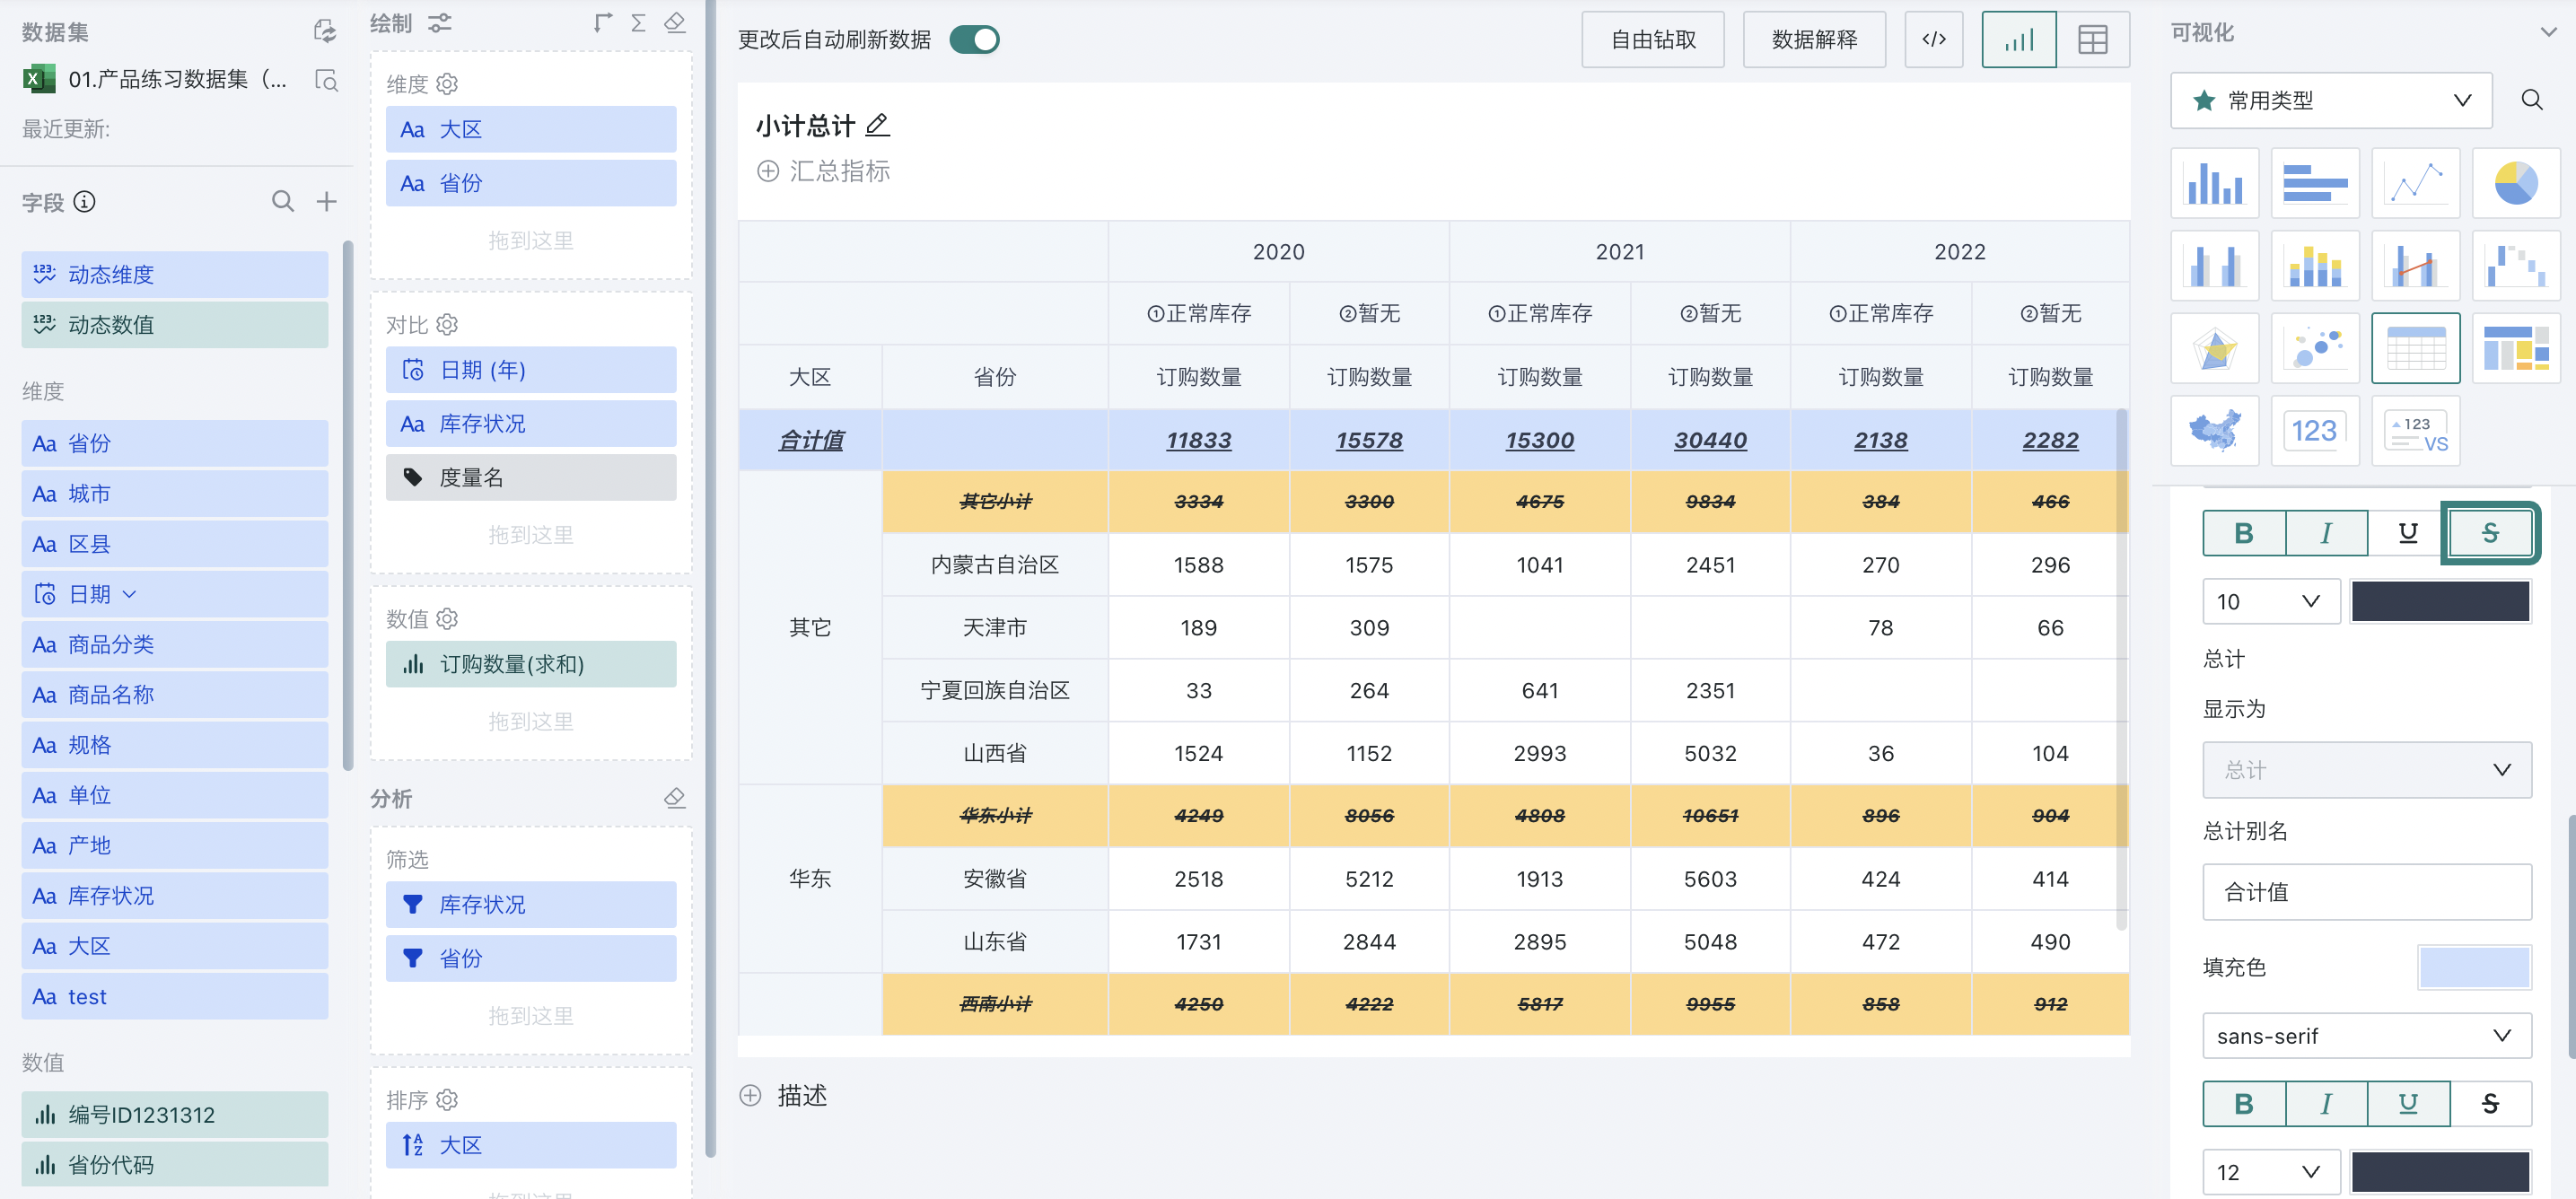The height and width of the screenshot is (1199, 2576).
Task: Select the column bar chart type
Action: pos(2214,183)
